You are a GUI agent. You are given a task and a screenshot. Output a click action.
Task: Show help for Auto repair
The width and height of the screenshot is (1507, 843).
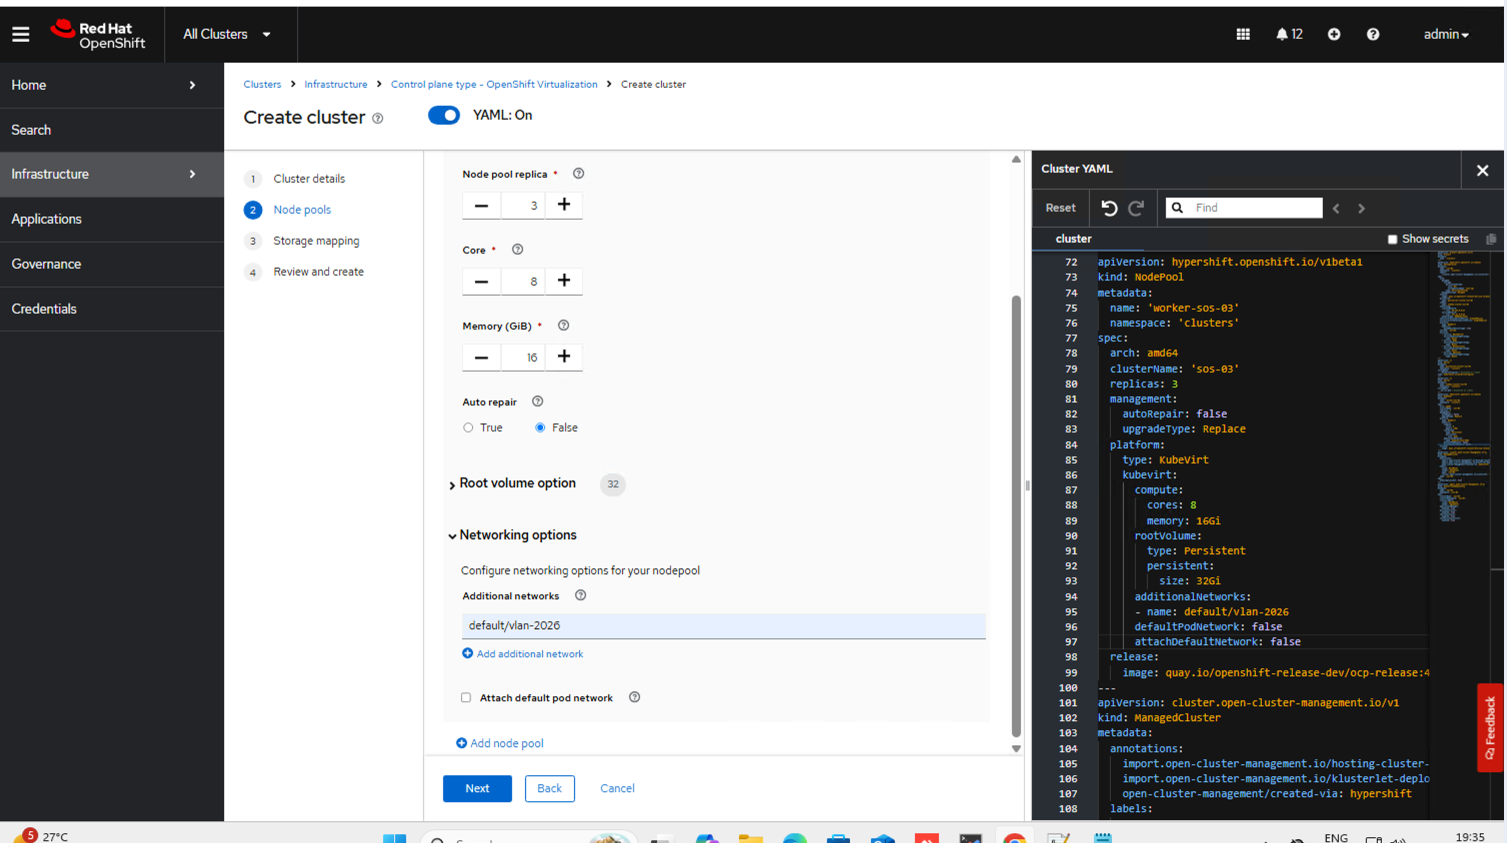[537, 402]
